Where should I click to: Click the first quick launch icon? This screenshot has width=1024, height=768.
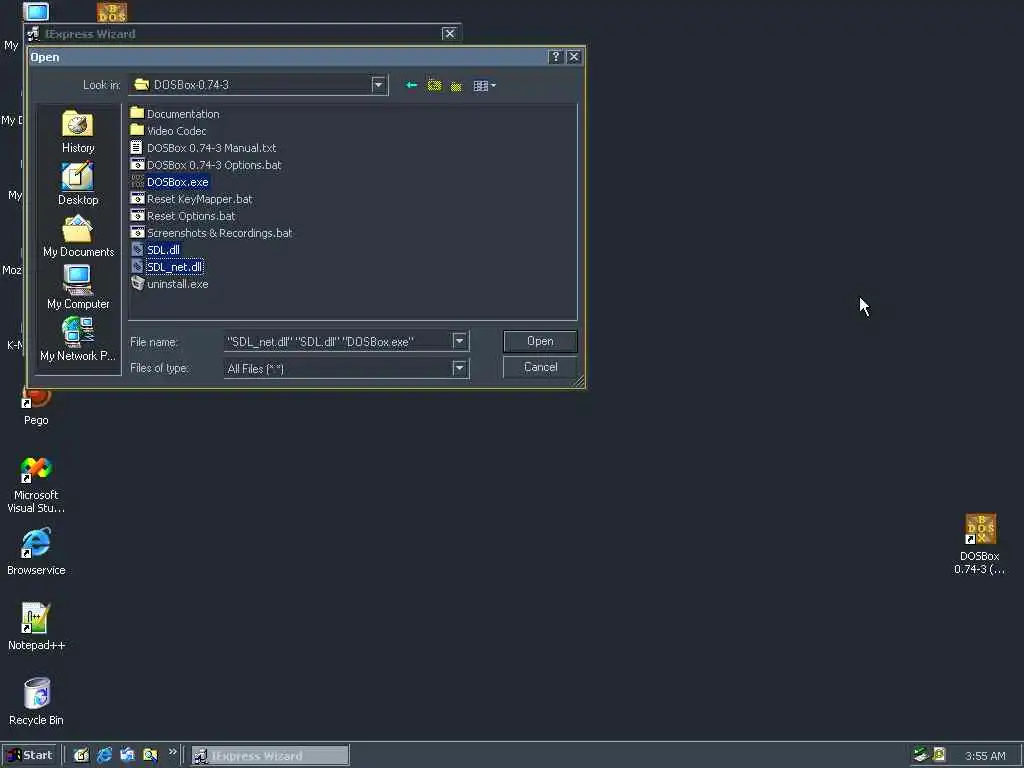[81, 755]
